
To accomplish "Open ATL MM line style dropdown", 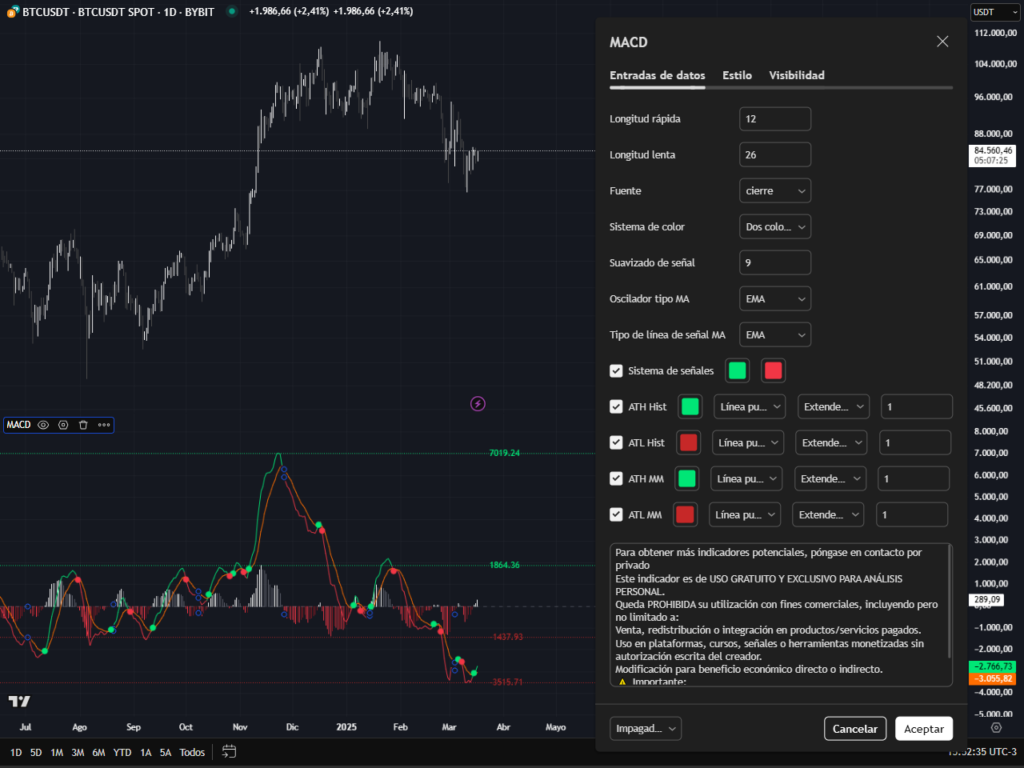I will pos(744,515).
